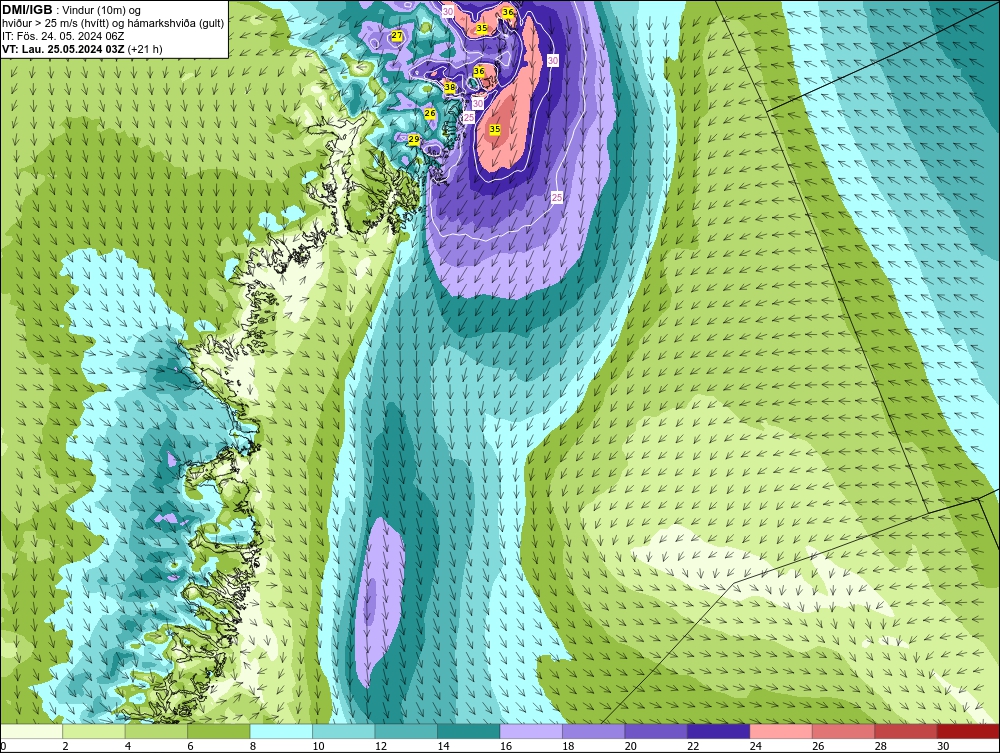Pick the 14–16 m/s dark teal legend swatch

469,731
